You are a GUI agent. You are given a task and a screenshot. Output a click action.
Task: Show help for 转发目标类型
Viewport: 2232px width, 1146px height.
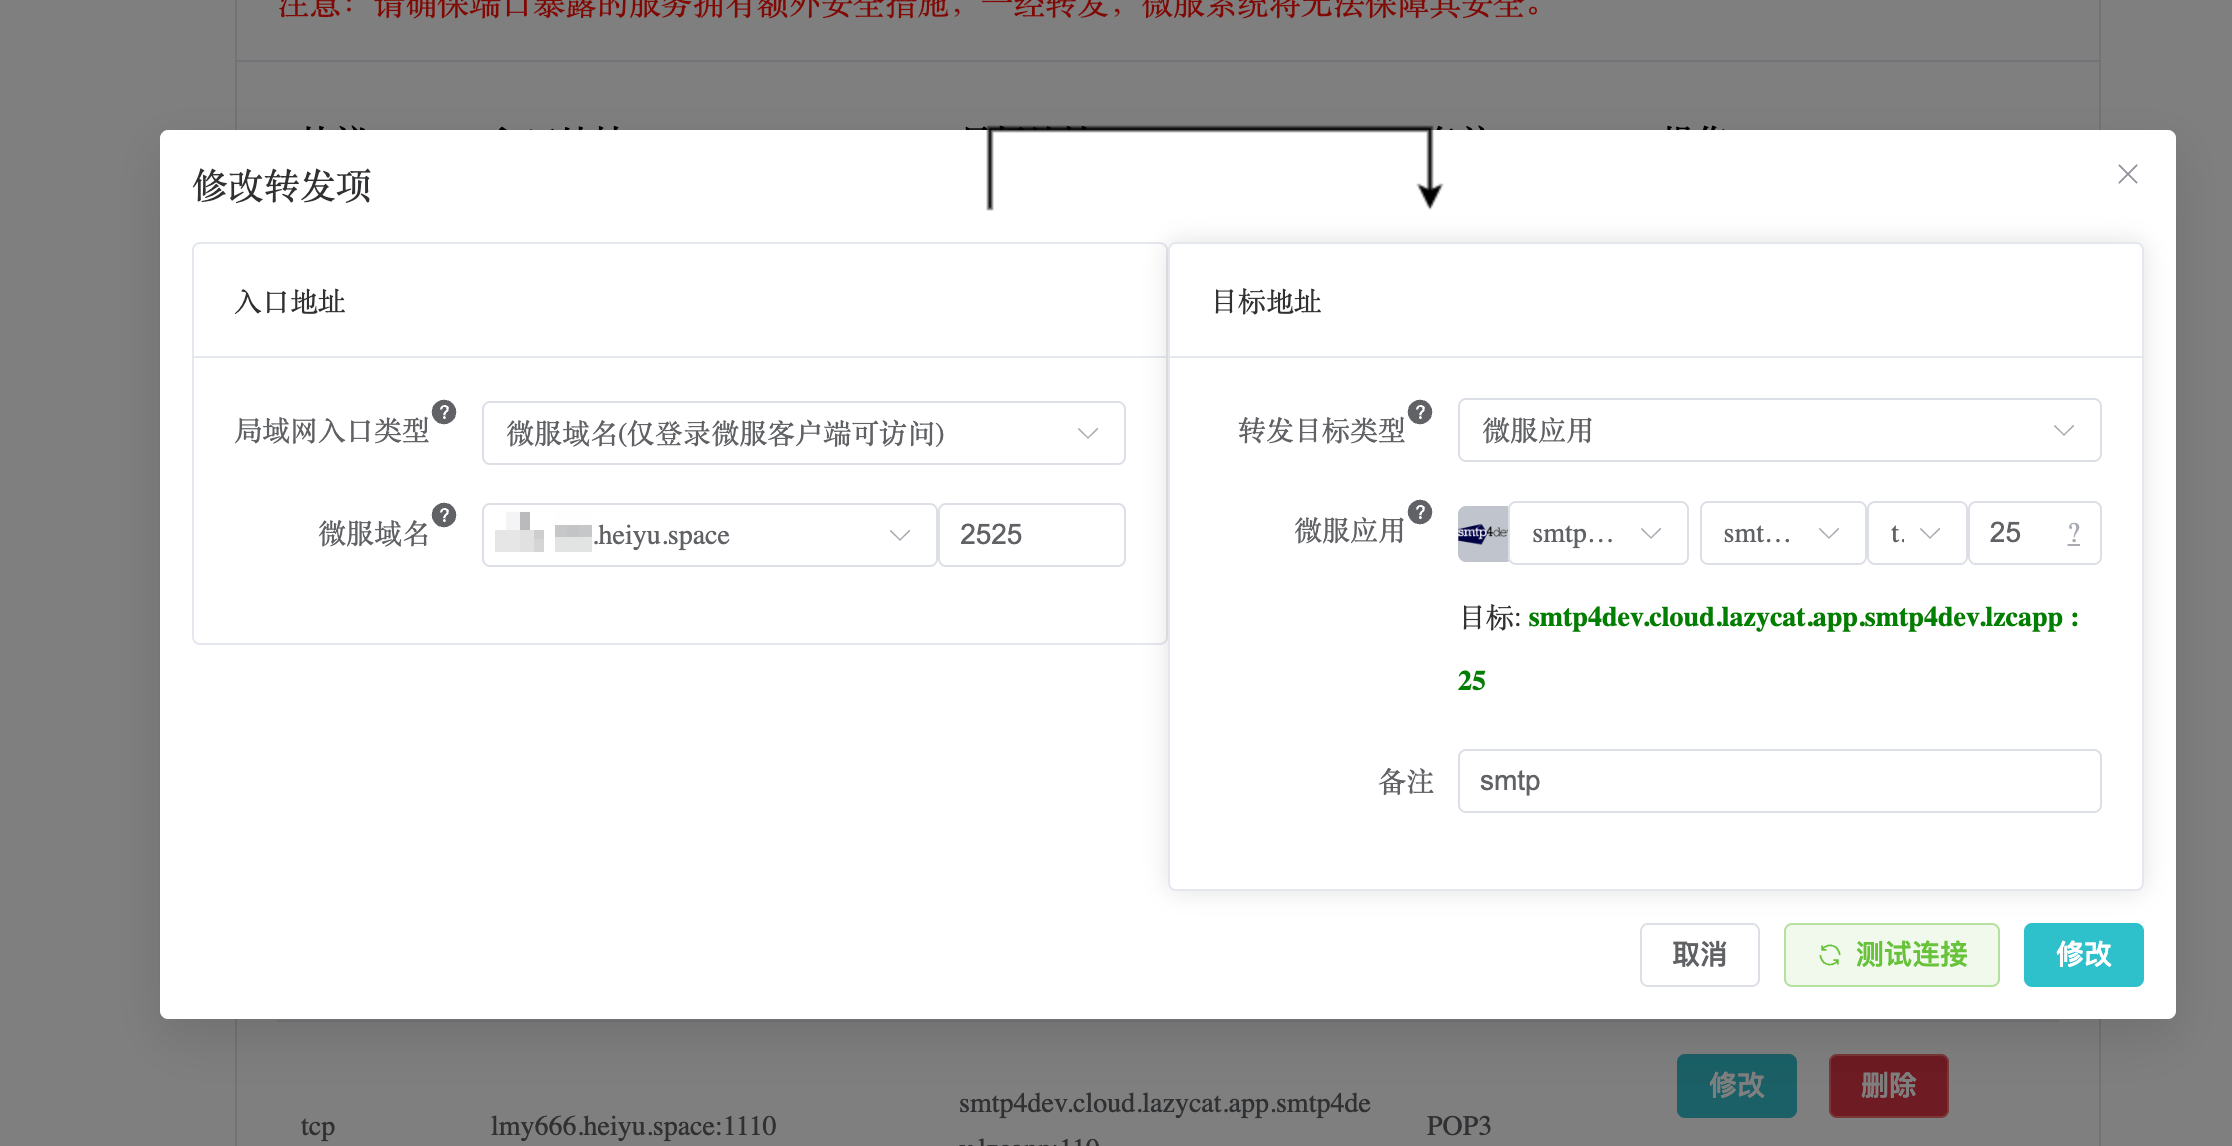1420,412
